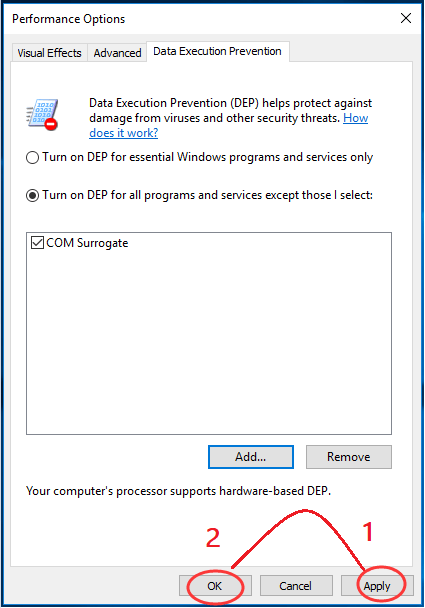Close the Performance Options dialog

(x=406, y=18)
